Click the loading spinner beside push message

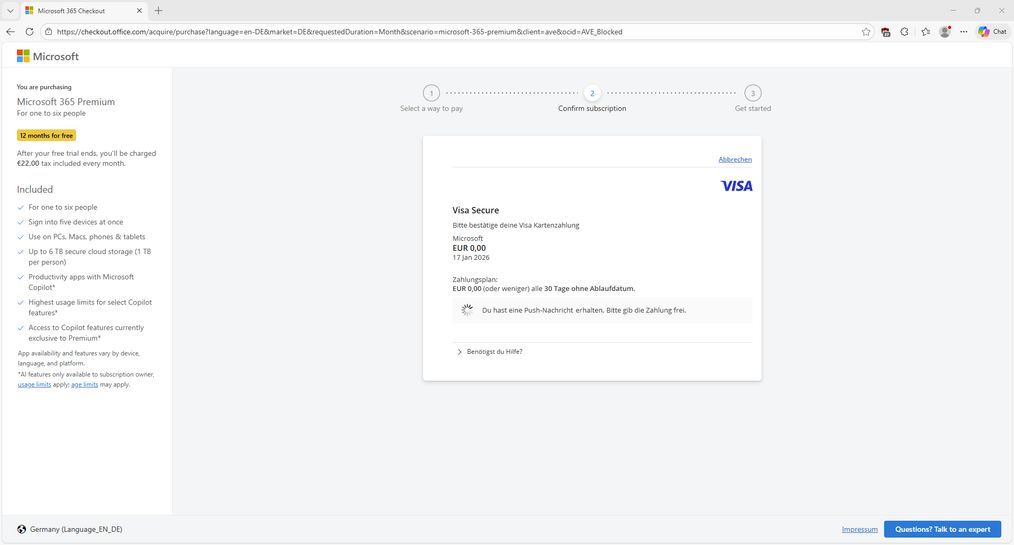tap(467, 310)
